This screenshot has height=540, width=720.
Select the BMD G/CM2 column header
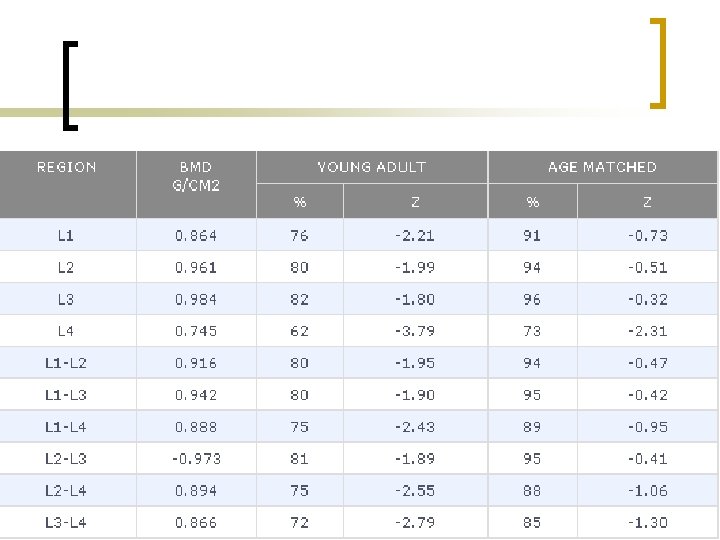[196, 175]
